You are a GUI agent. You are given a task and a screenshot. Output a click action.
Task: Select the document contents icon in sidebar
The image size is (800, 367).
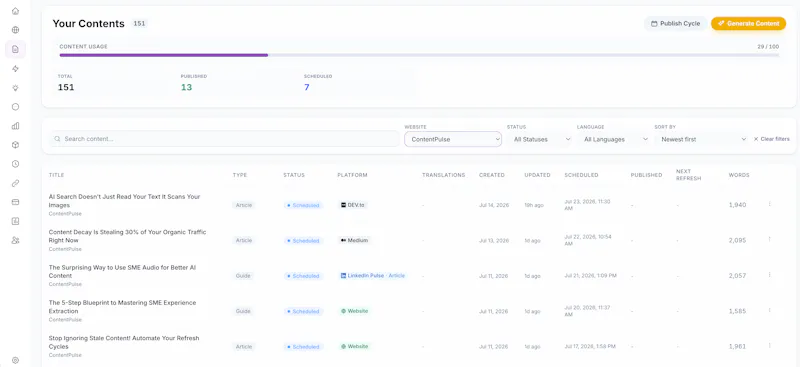point(15,50)
